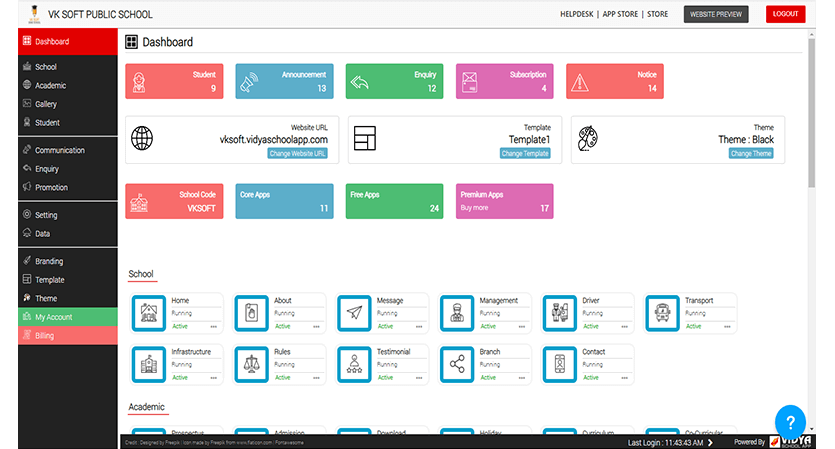Click the Vidya School App logo
This screenshot has height=449, width=835.
790,442
